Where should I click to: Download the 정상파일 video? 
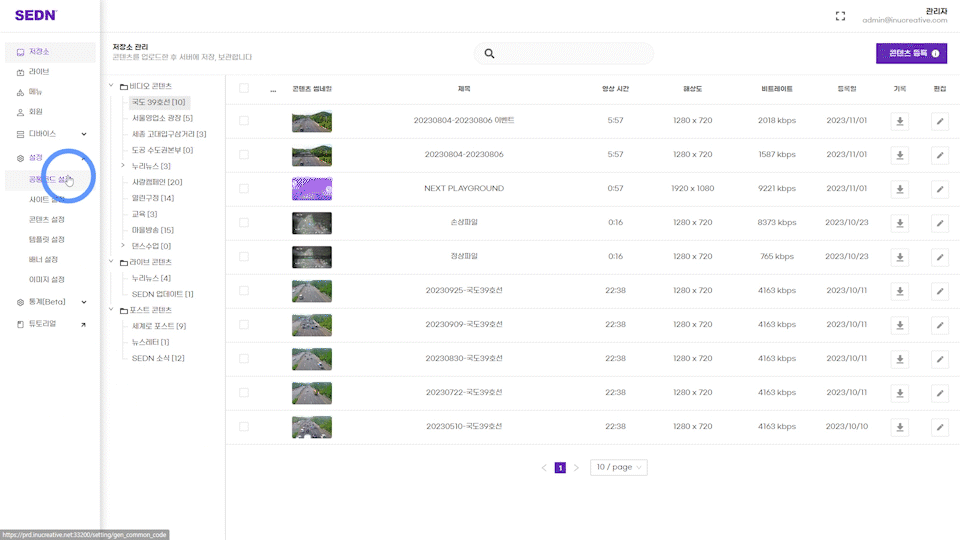click(x=899, y=257)
